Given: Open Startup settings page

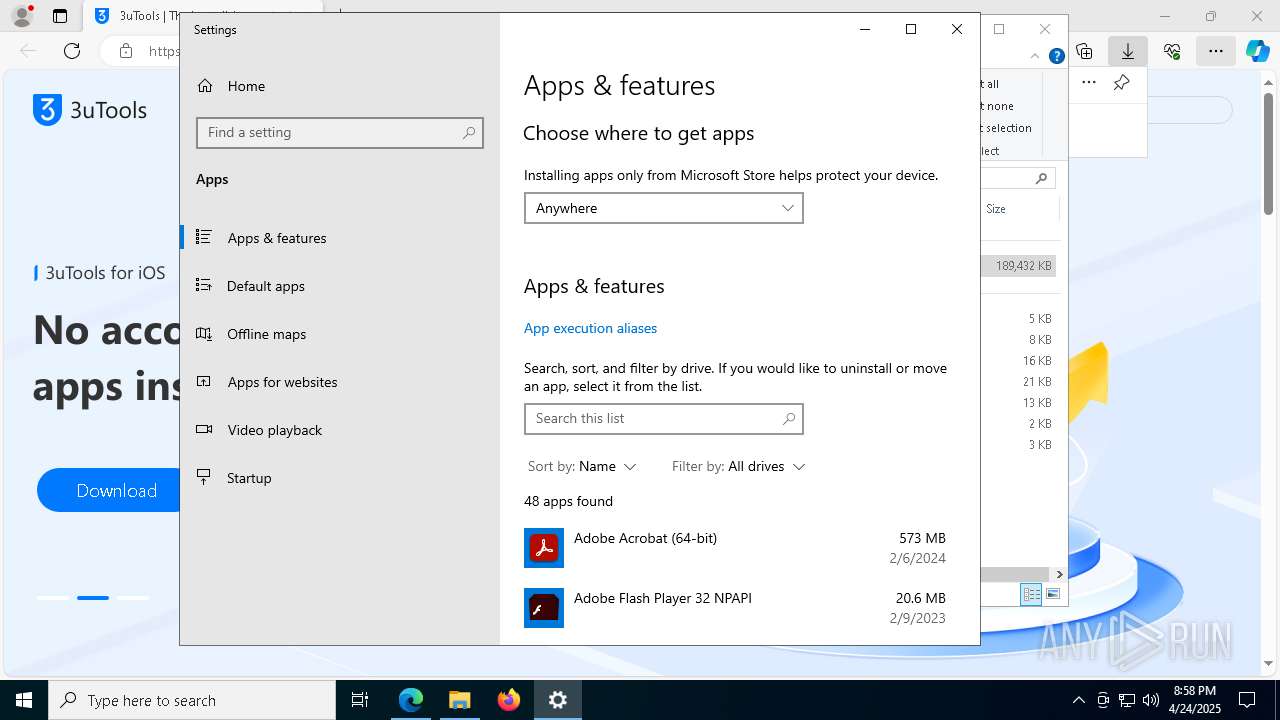Looking at the screenshot, I should coord(339,478).
